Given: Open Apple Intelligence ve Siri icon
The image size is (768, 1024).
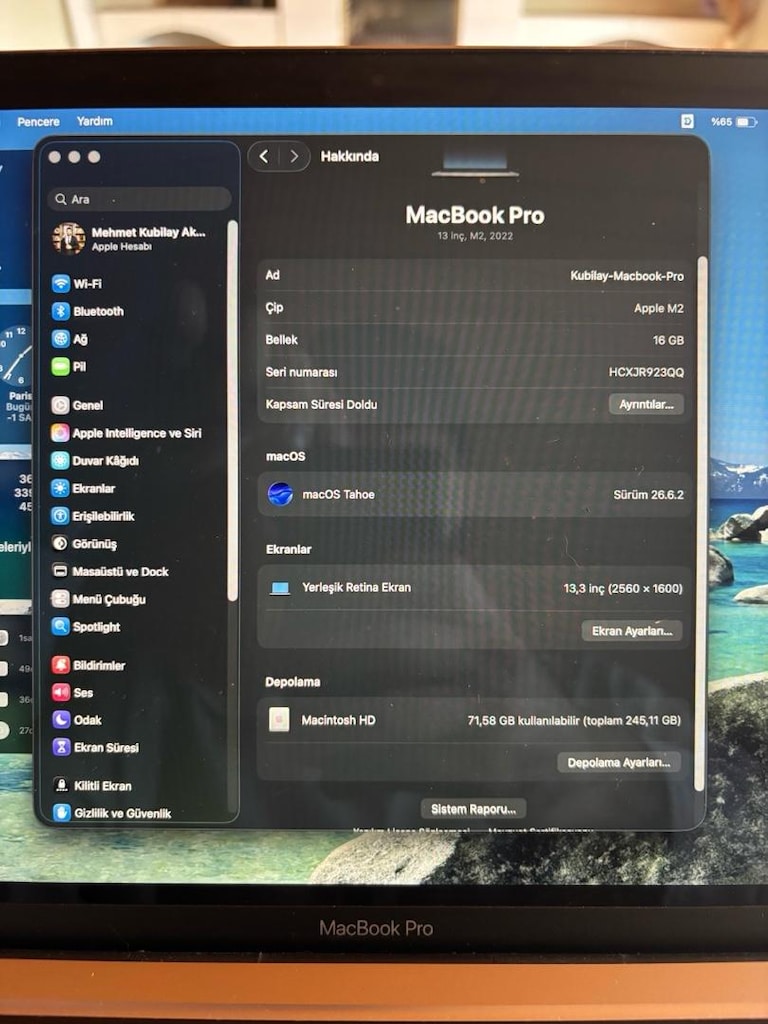Looking at the screenshot, I should [x=60, y=433].
